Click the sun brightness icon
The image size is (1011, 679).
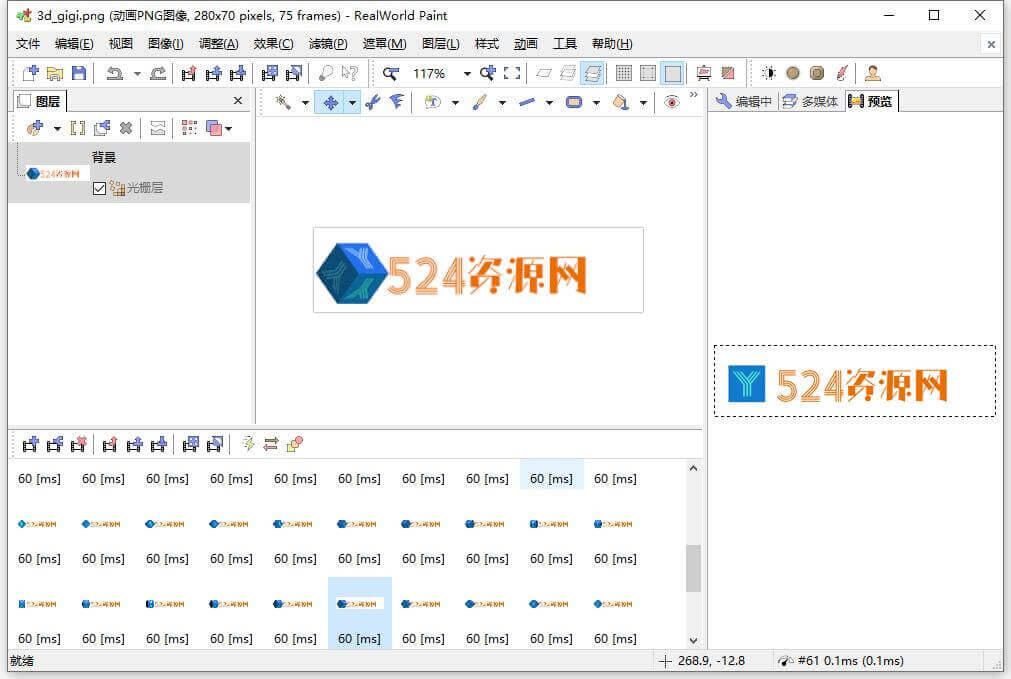click(x=769, y=73)
